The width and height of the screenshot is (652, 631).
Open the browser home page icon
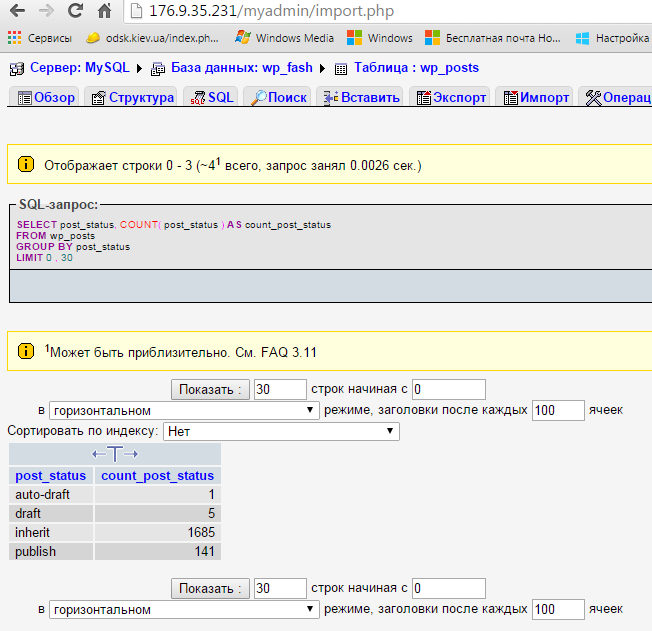(104, 11)
